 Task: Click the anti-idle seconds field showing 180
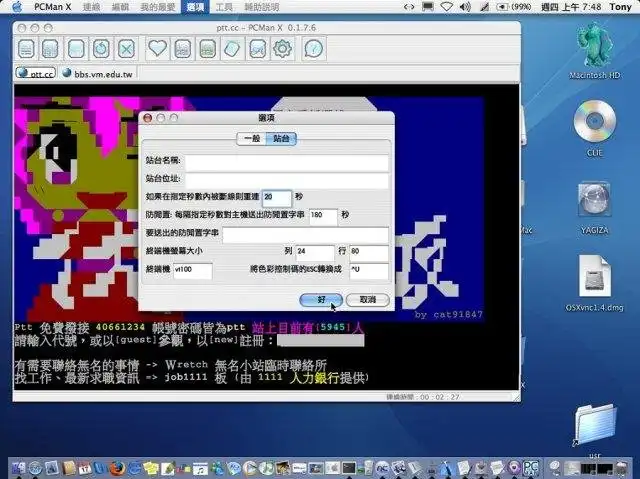pos(323,216)
